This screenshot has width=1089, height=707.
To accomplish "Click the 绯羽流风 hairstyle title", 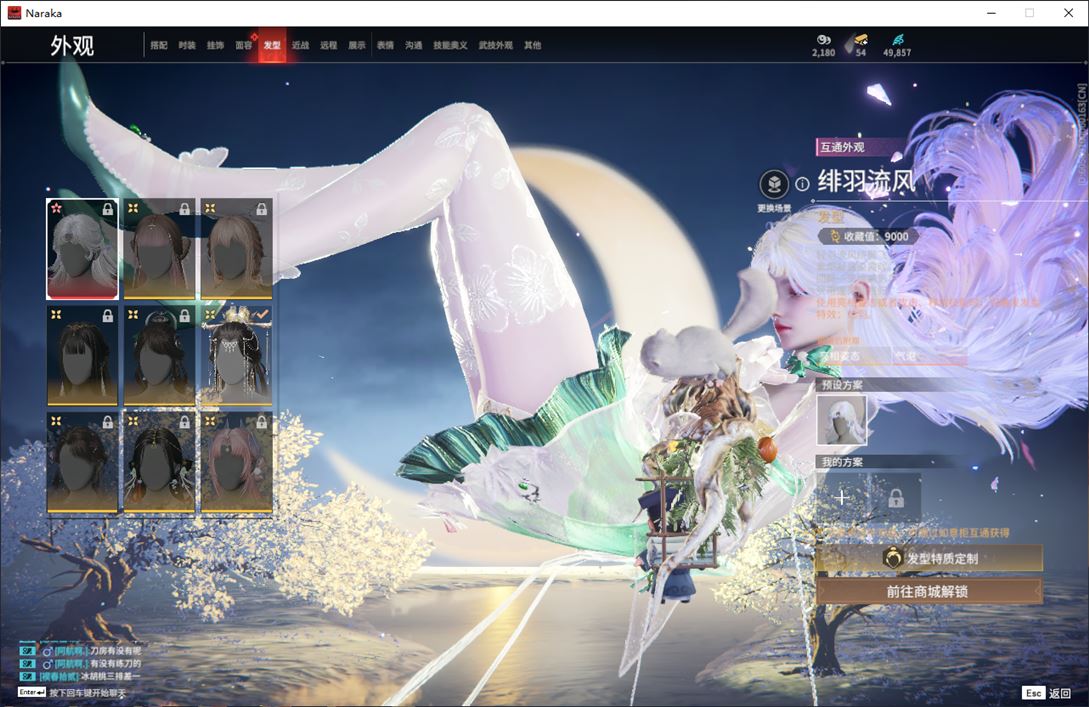I will (x=866, y=182).
